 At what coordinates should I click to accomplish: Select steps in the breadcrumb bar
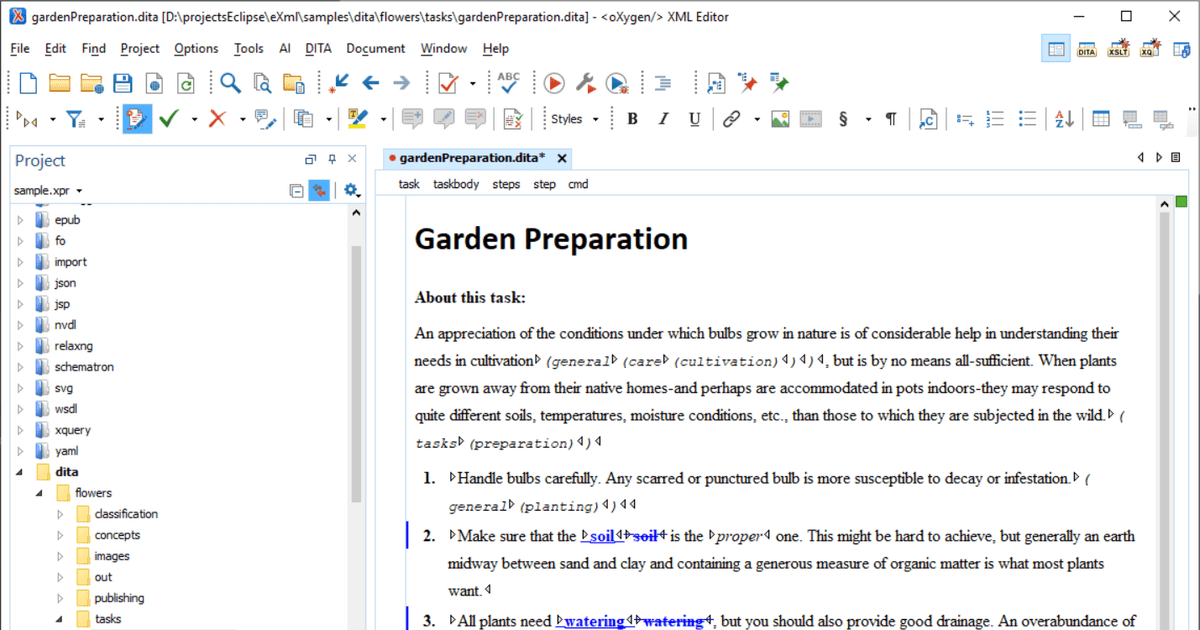pyautogui.click(x=506, y=184)
